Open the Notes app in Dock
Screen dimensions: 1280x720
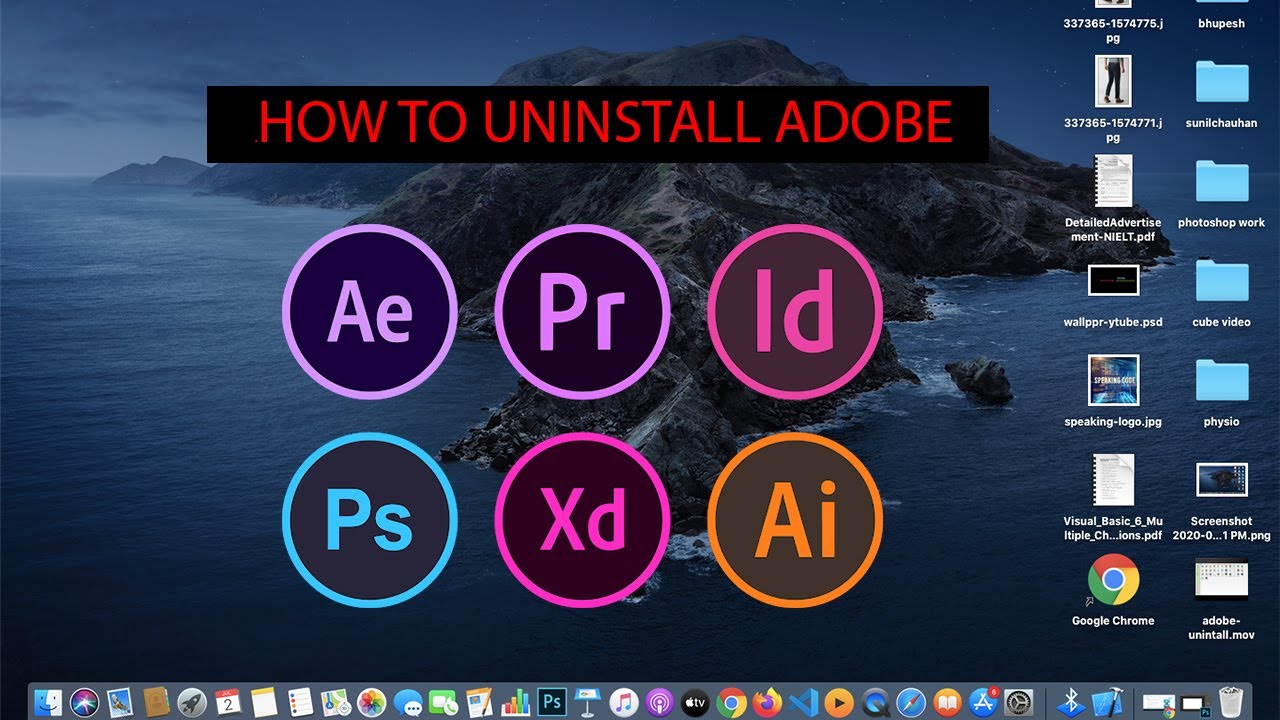264,702
